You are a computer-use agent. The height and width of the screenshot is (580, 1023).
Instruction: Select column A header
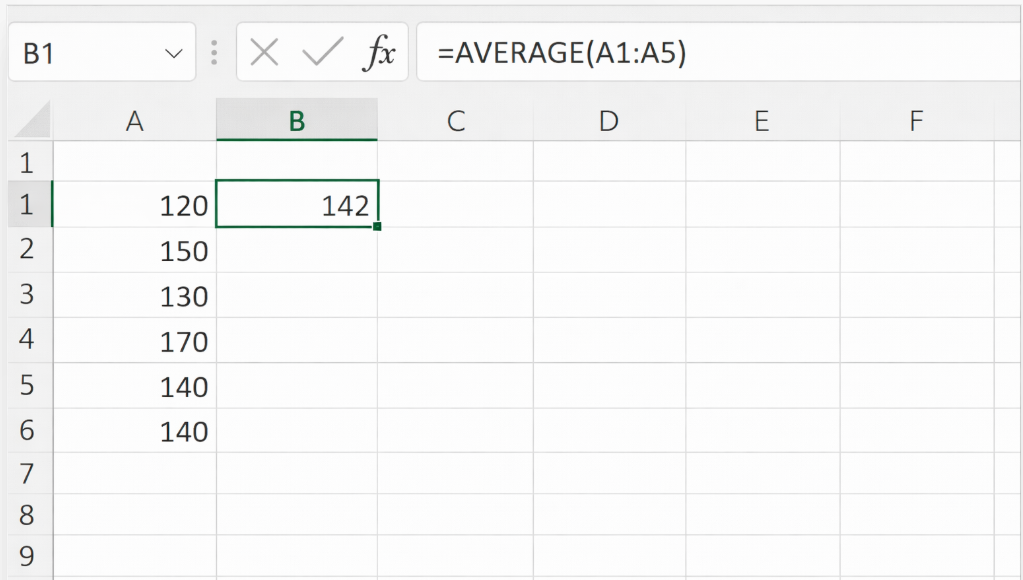click(x=134, y=121)
